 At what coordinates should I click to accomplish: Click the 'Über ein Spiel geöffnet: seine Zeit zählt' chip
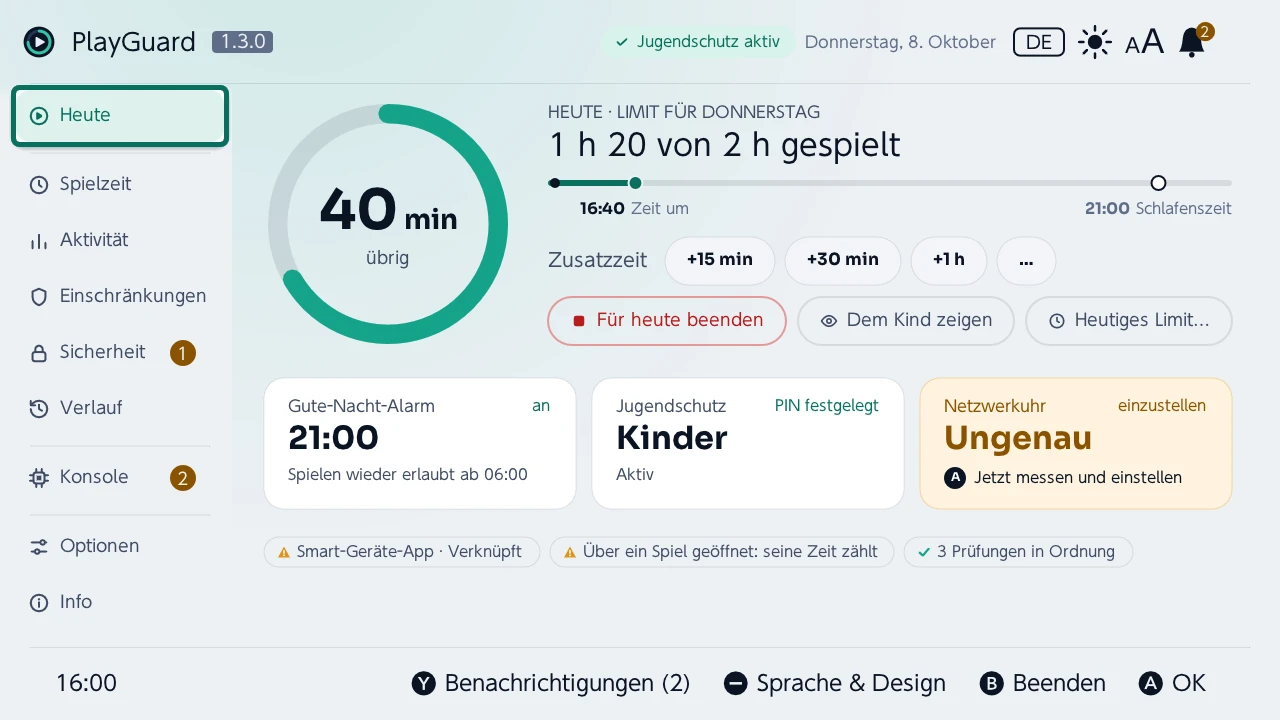click(722, 552)
